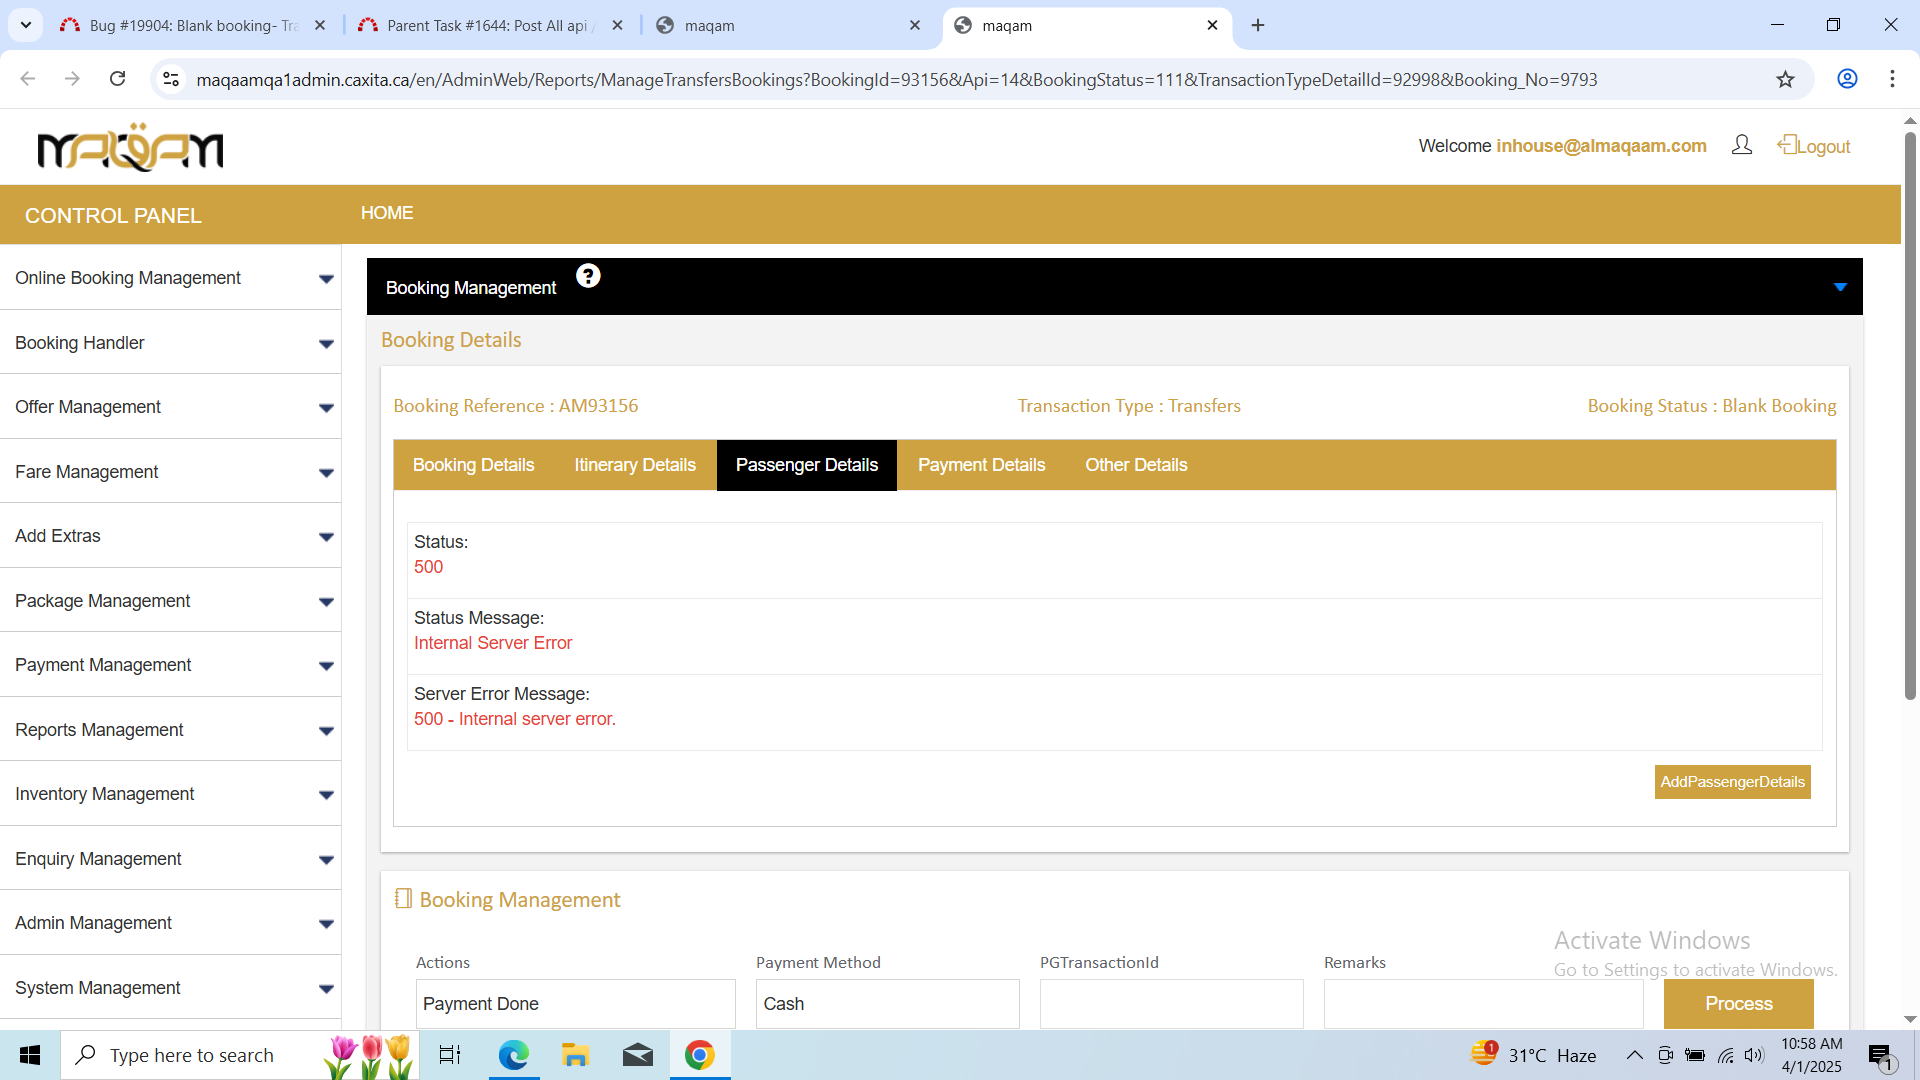Click the Booking Management notebook icon
Screen dimensions: 1920x1080
(403, 899)
